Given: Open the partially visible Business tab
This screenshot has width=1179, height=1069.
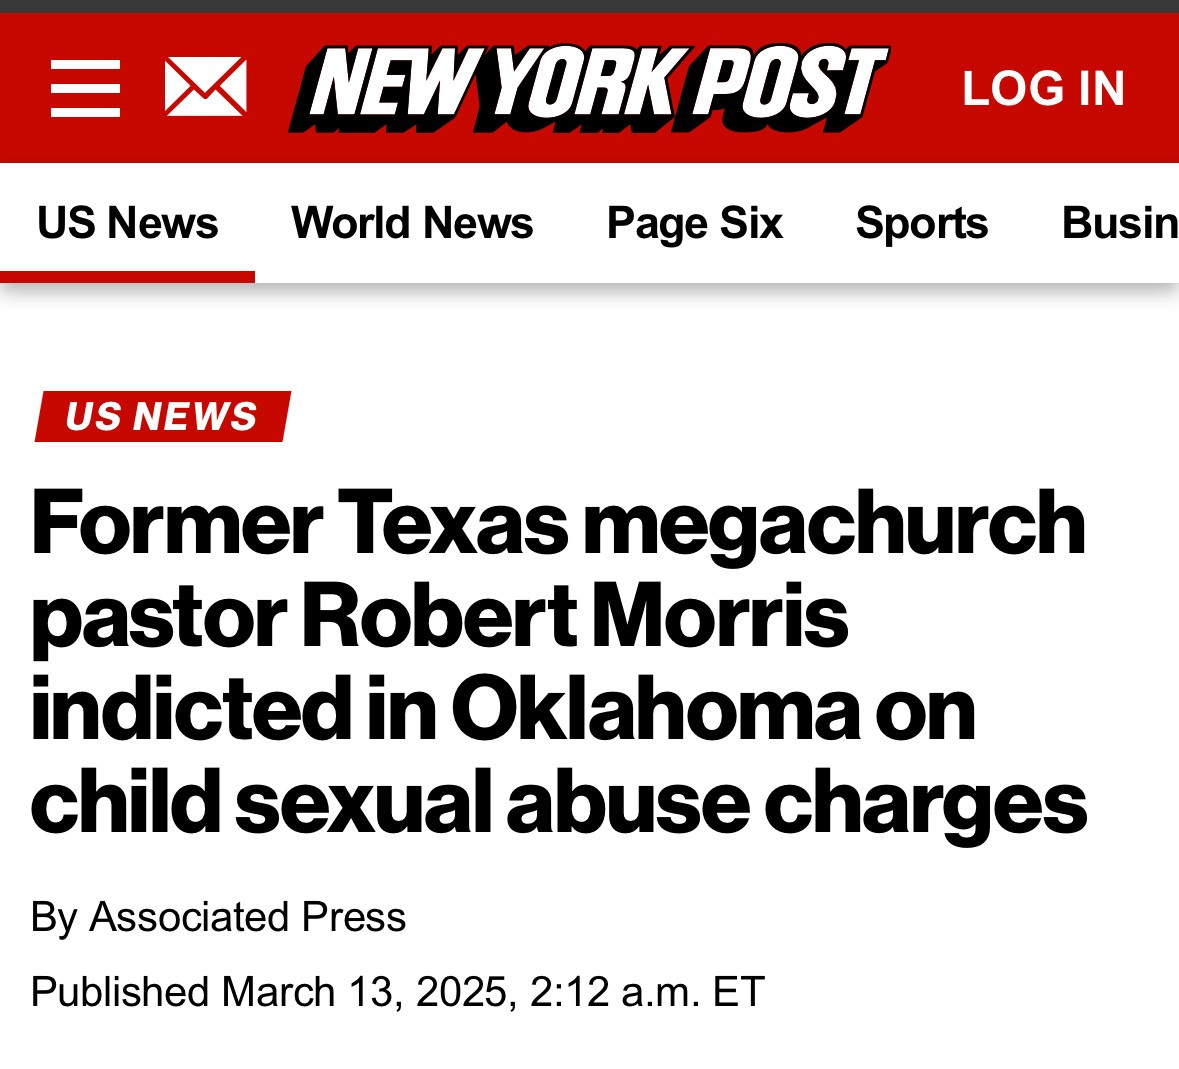Looking at the screenshot, I should (1119, 222).
